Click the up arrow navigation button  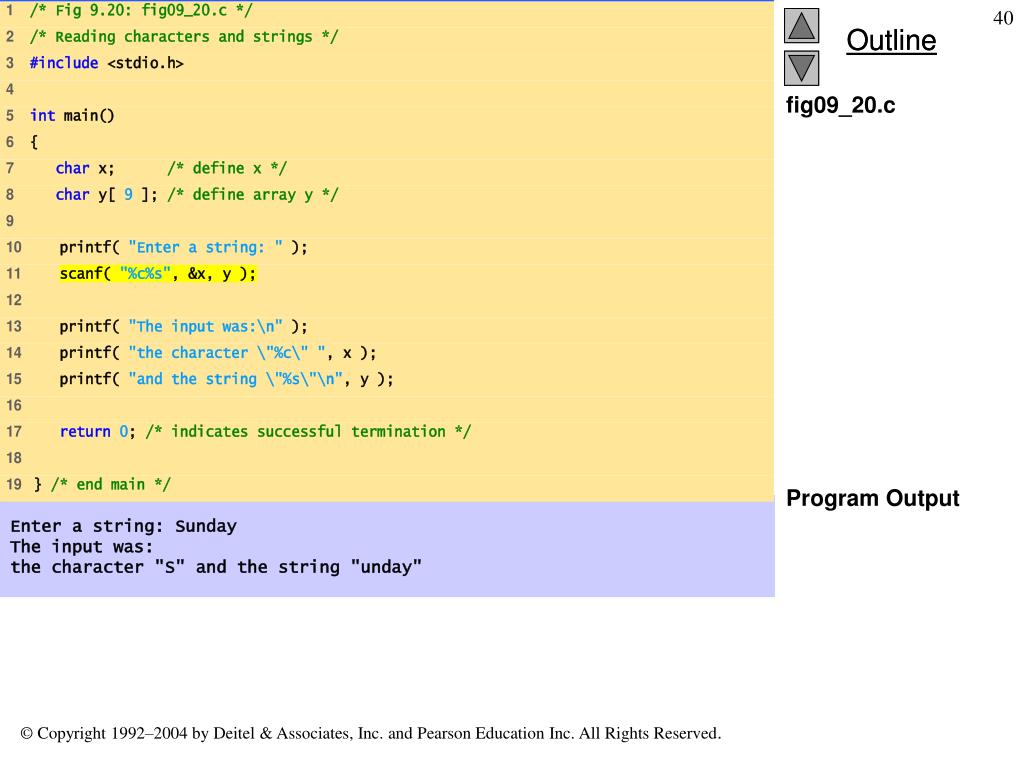click(801, 25)
